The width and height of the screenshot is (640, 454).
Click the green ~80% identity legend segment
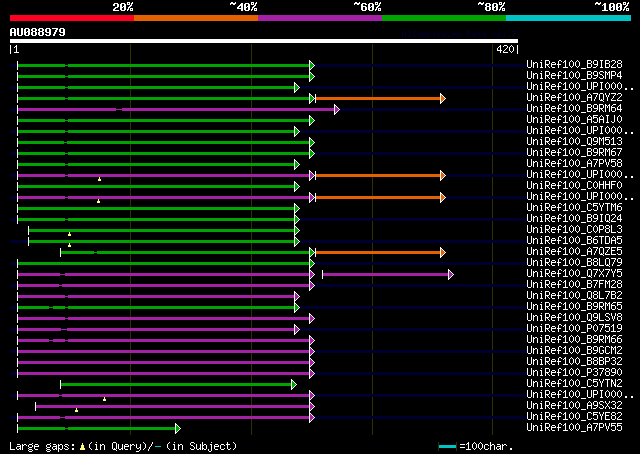[444, 18]
